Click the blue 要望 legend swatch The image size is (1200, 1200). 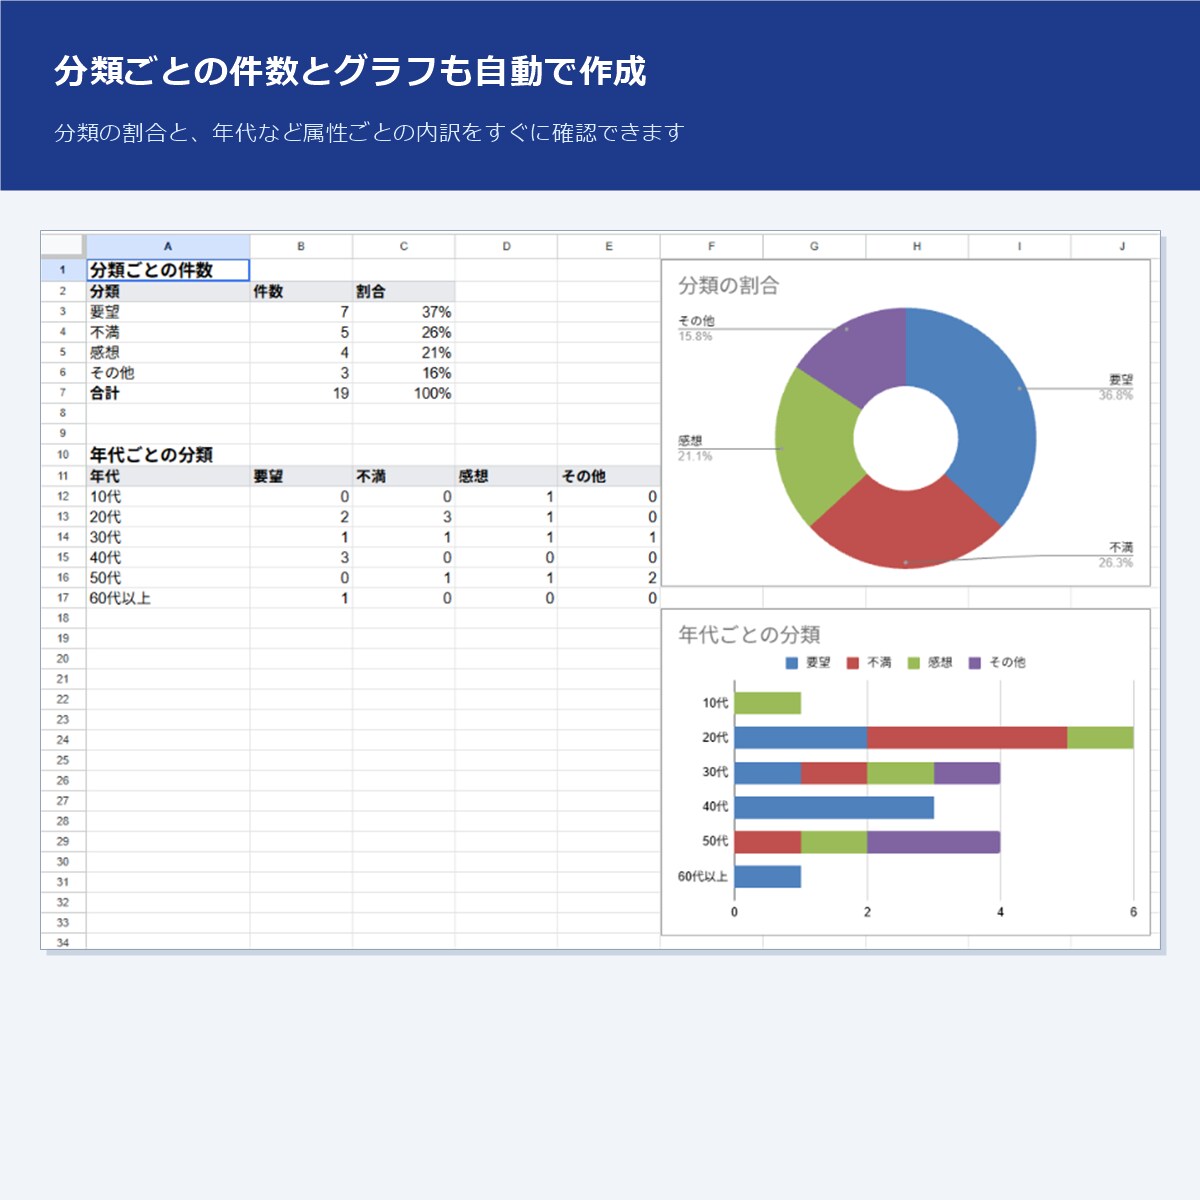pos(792,663)
